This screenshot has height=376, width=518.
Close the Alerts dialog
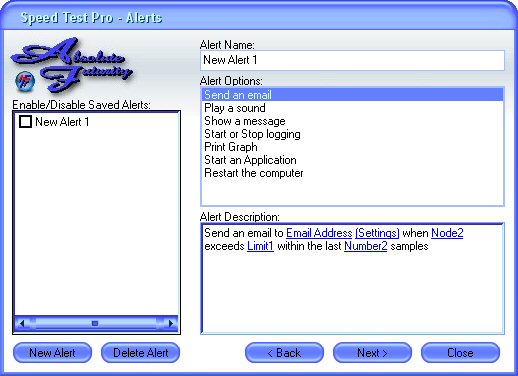[460, 353]
